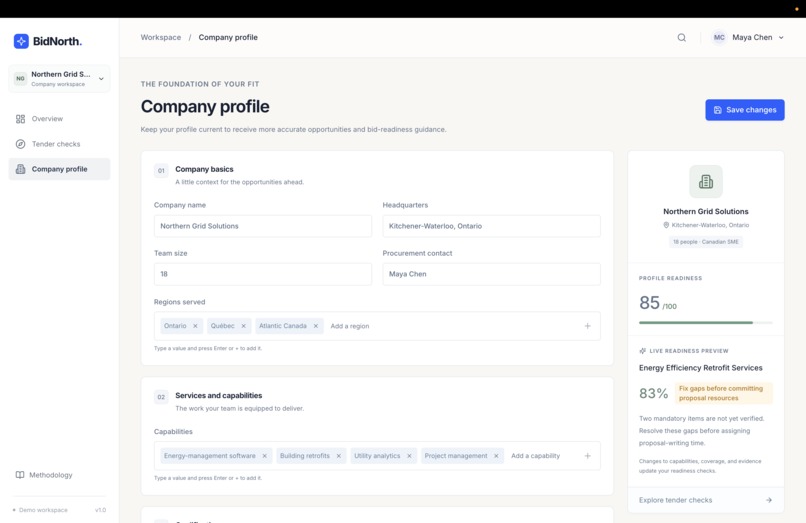Click the Building retrofits chip label
The image size is (806, 523).
[x=305, y=456]
